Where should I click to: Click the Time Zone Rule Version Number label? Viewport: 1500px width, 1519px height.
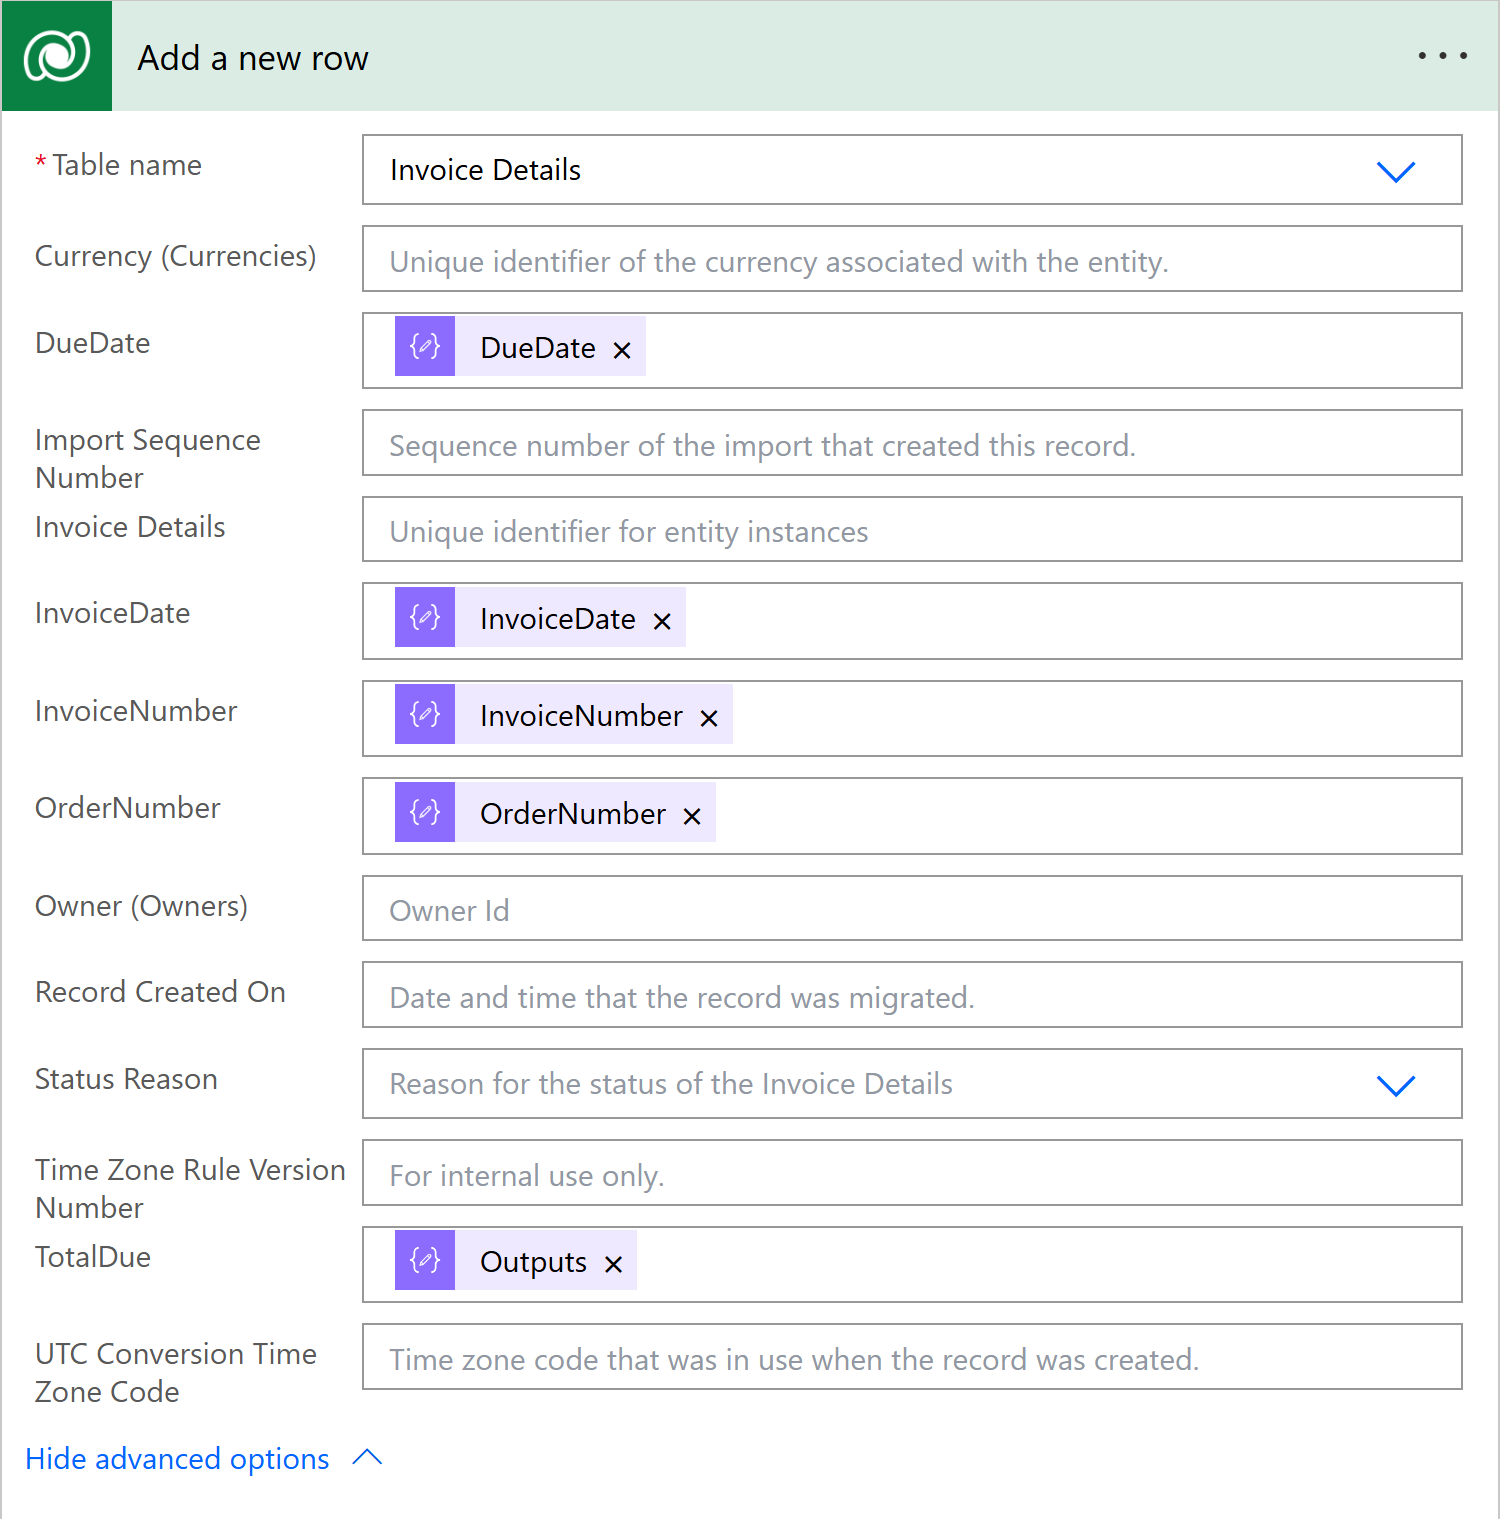(x=190, y=1189)
